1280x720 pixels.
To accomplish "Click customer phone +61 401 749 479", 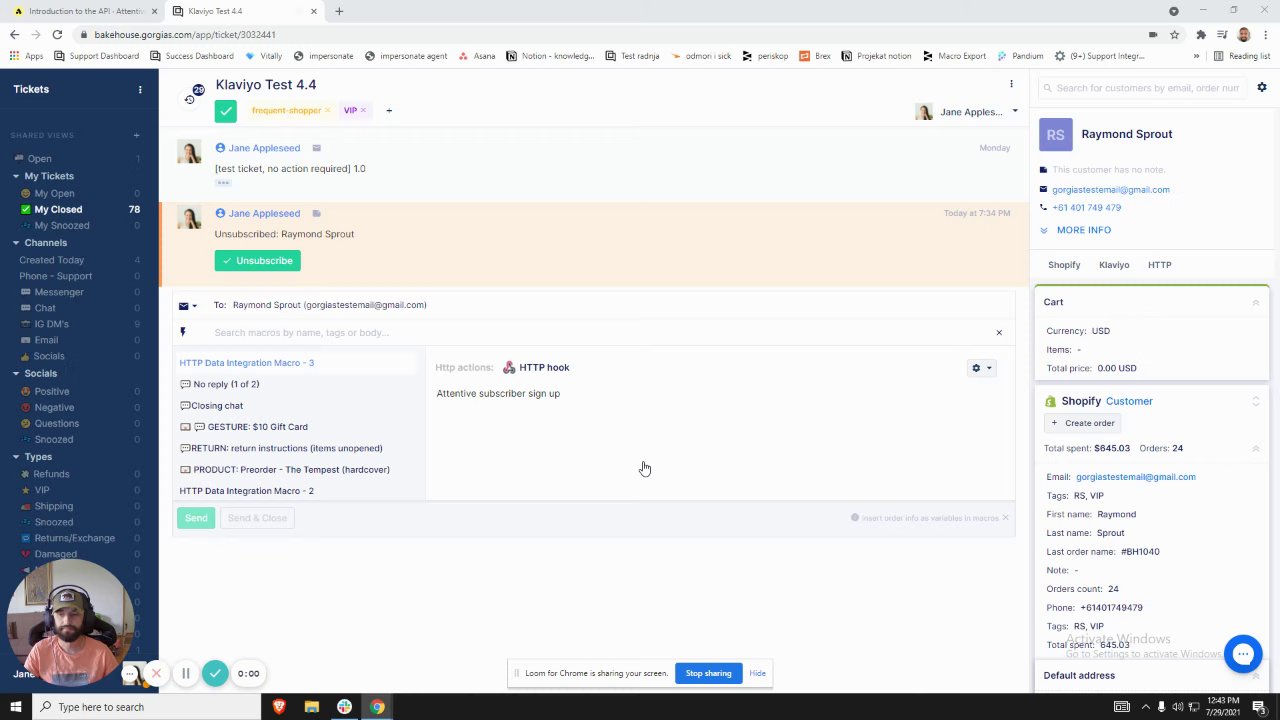I will [x=1086, y=208].
